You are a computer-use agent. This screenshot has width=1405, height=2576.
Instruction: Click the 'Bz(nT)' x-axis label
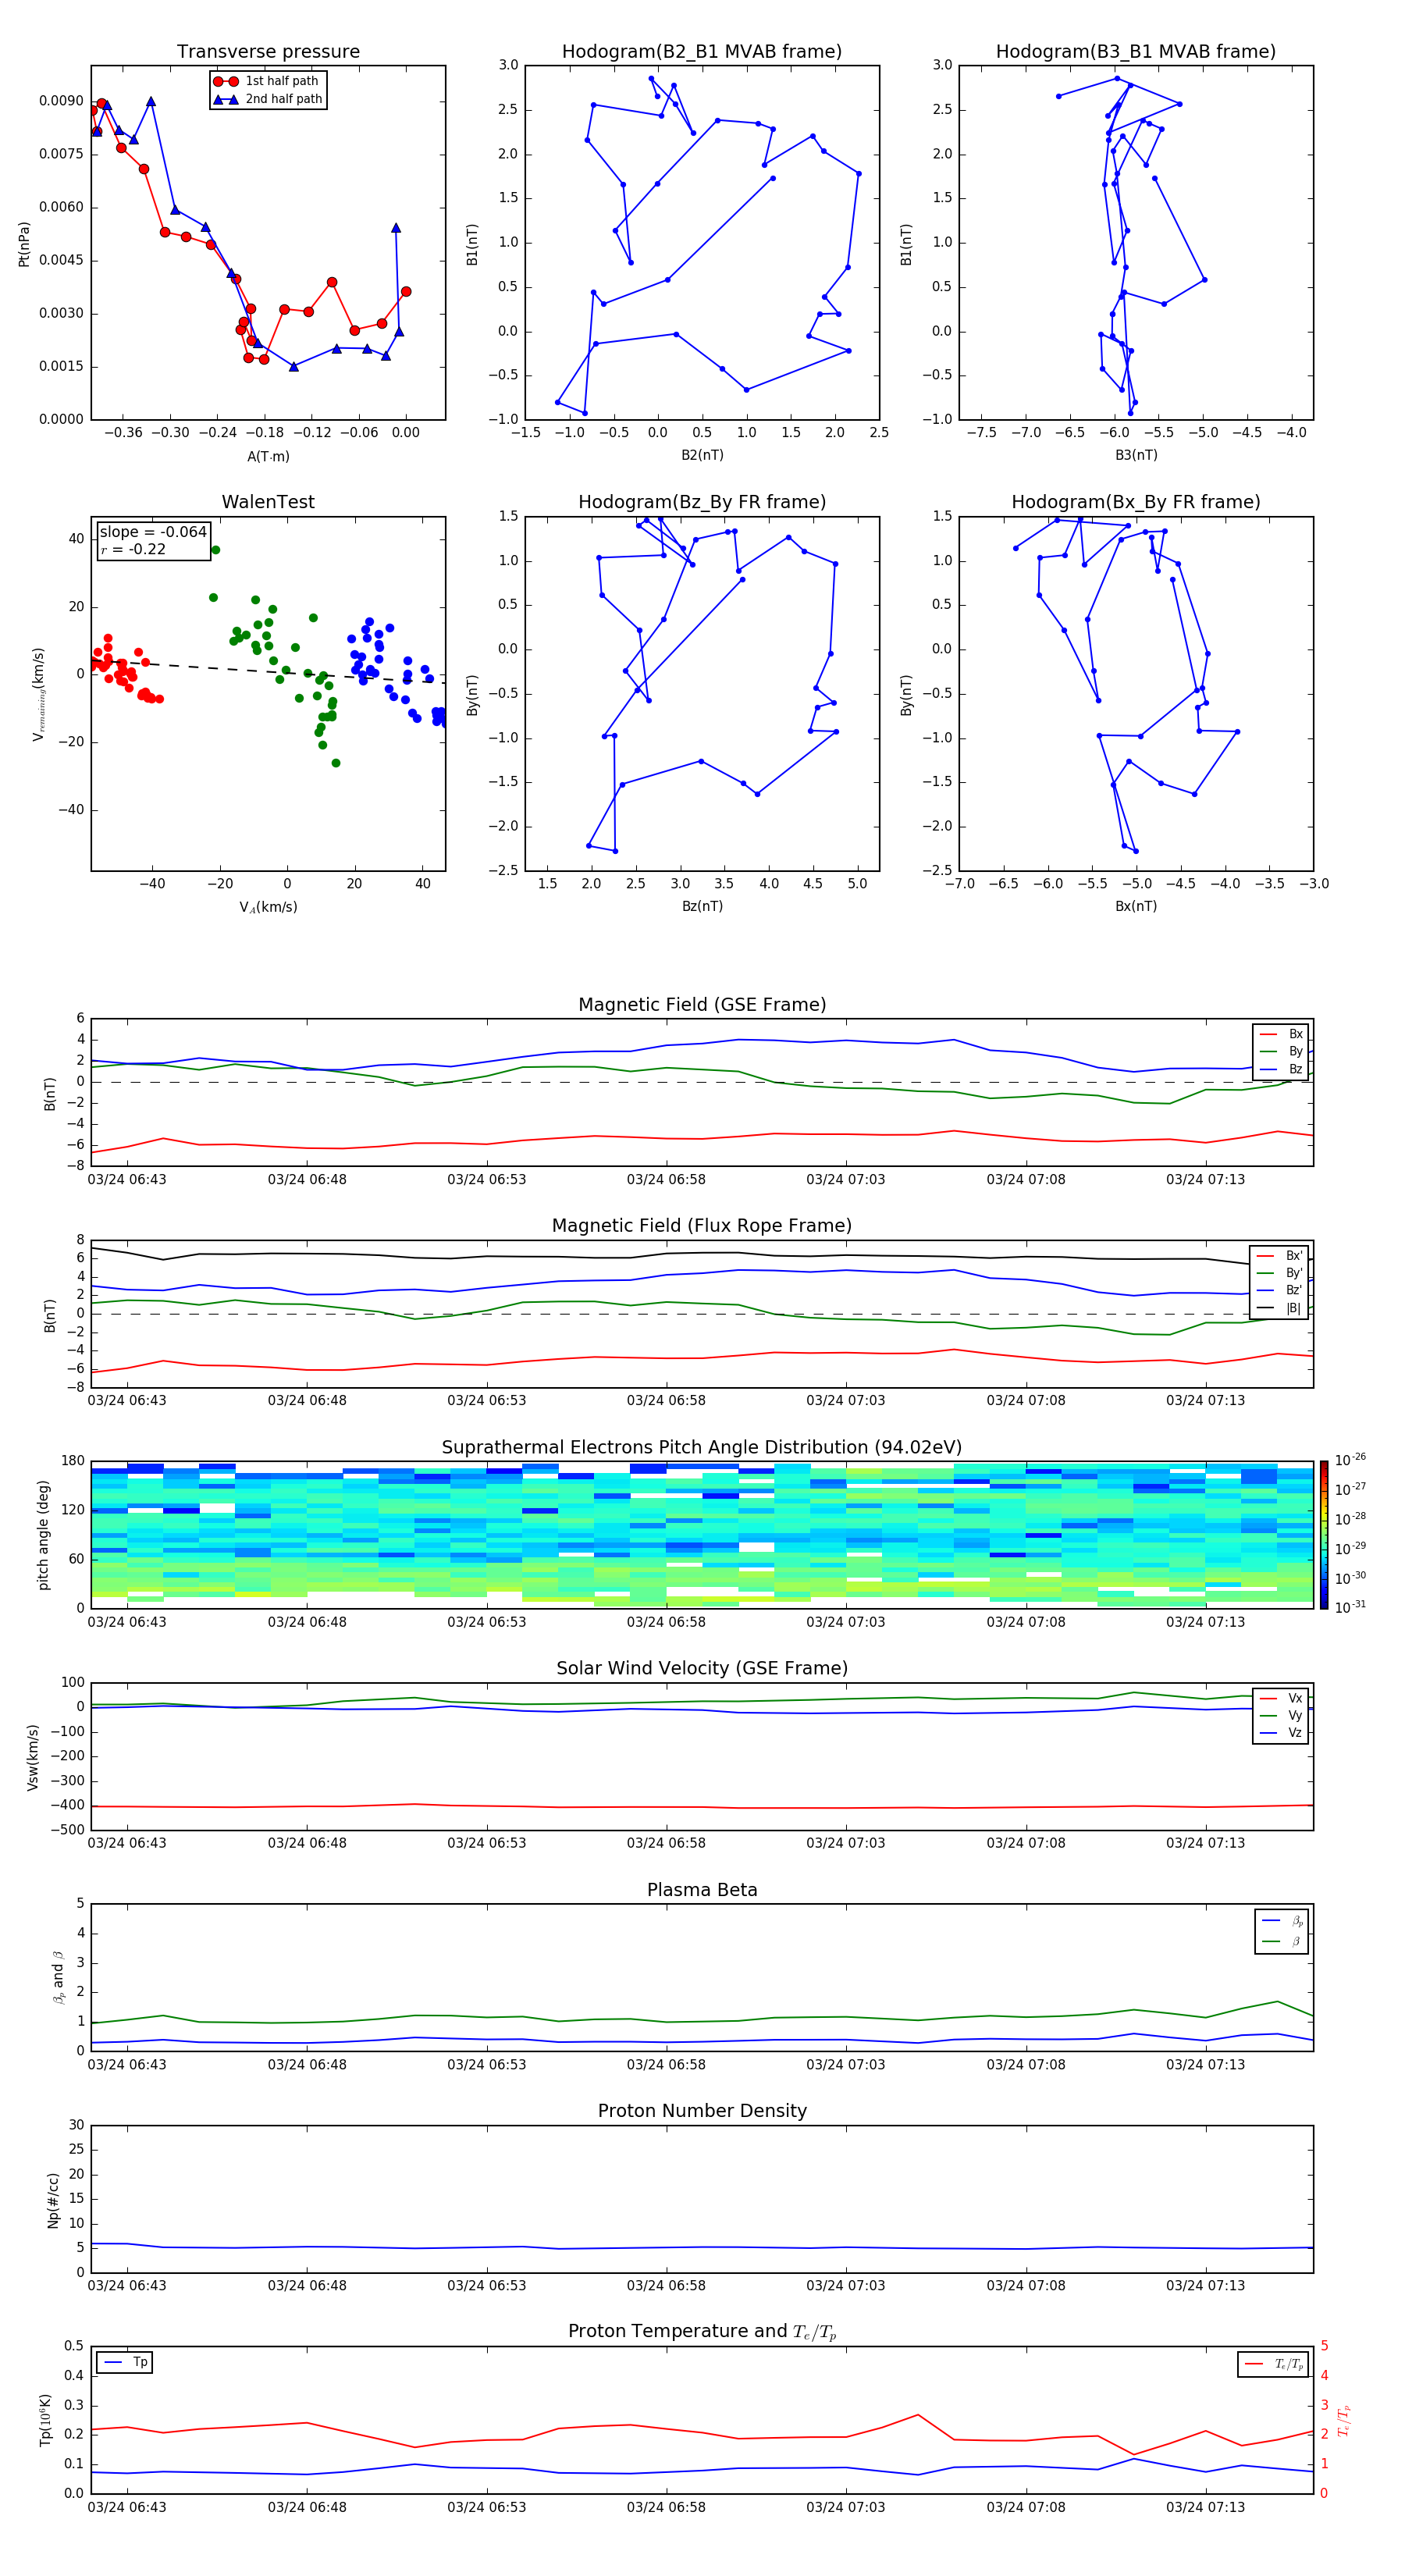pos(702,906)
